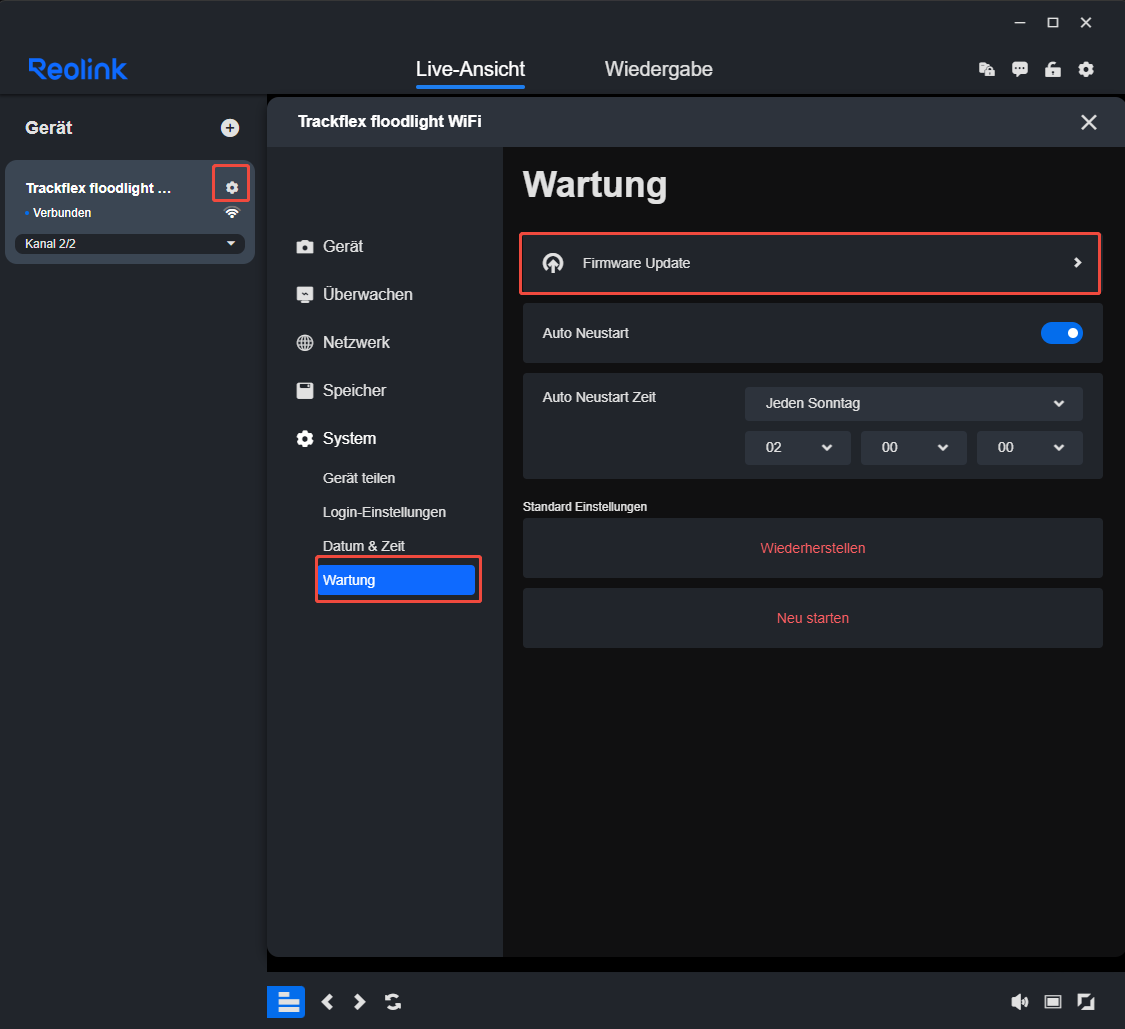Open Gerät teilen submenu item
Viewport: 1125px width, 1029px height.
click(x=359, y=479)
